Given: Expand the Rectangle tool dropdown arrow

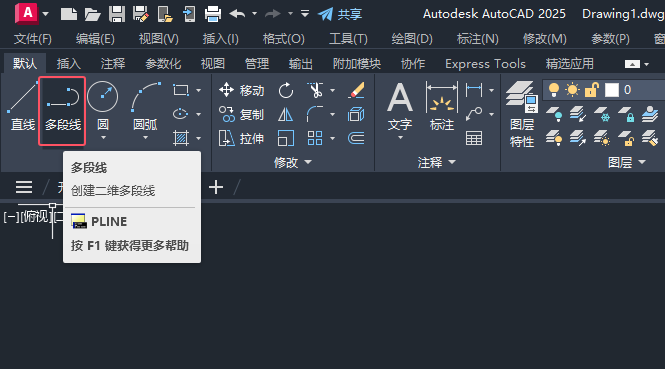Looking at the screenshot, I should click(x=198, y=90).
